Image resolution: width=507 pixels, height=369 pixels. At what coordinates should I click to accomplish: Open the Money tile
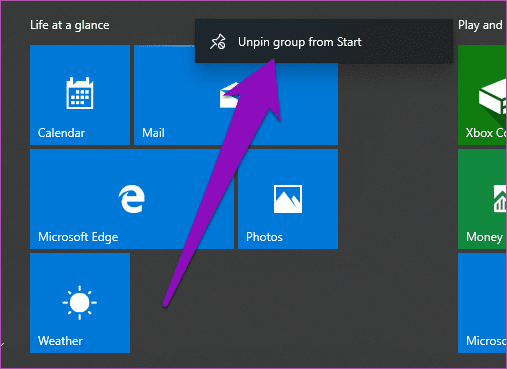click(482, 199)
